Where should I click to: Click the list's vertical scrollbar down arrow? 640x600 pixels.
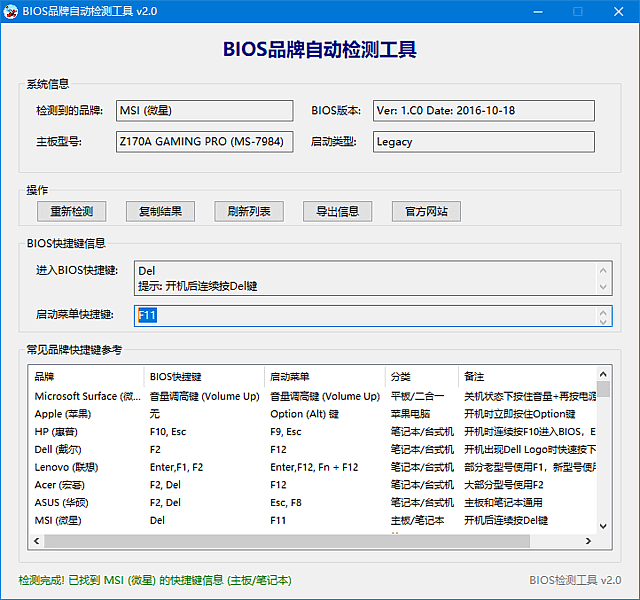[603, 526]
